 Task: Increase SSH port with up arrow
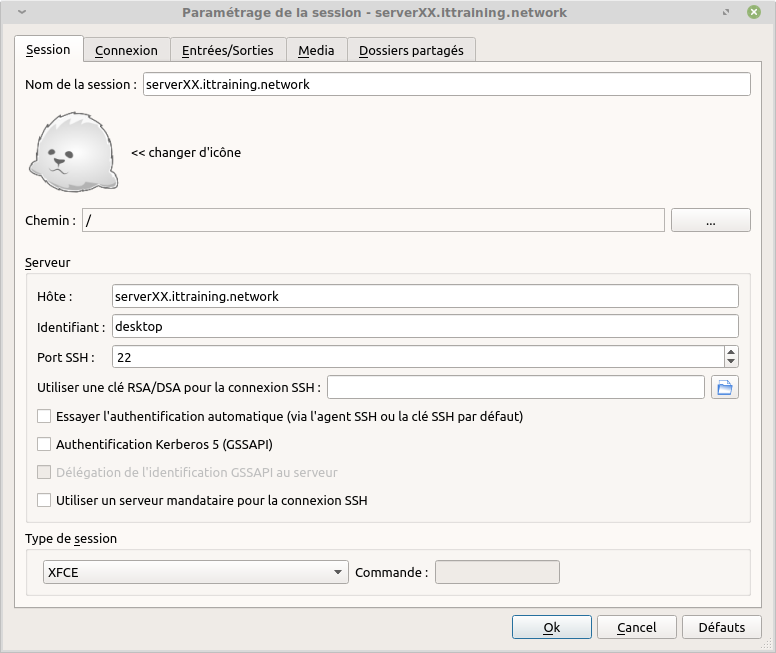[x=731, y=351]
